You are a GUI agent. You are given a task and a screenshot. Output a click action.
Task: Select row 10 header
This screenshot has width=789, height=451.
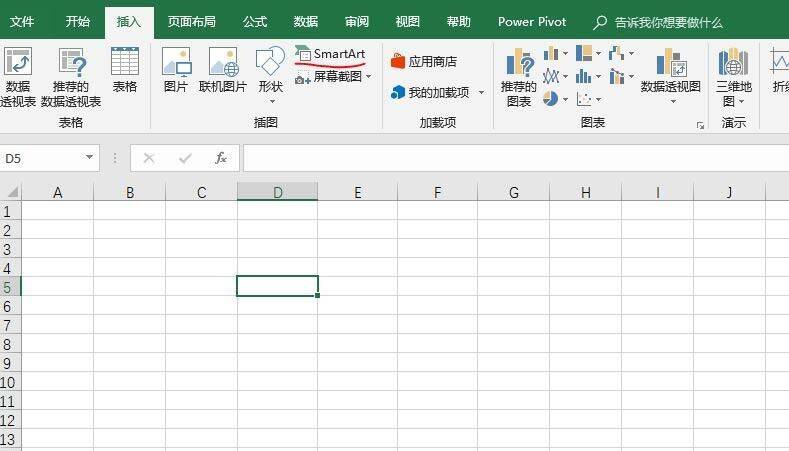point(10,382)
